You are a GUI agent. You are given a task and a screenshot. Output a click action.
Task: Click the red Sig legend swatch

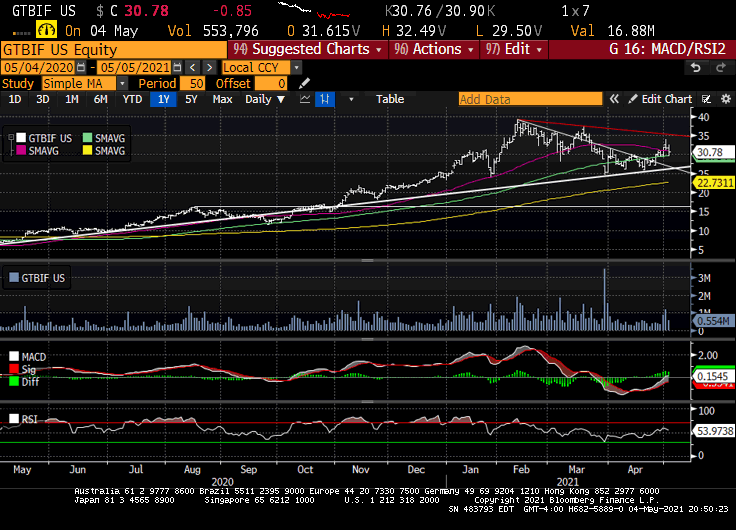pyautogui.click(x=14, y=369)
